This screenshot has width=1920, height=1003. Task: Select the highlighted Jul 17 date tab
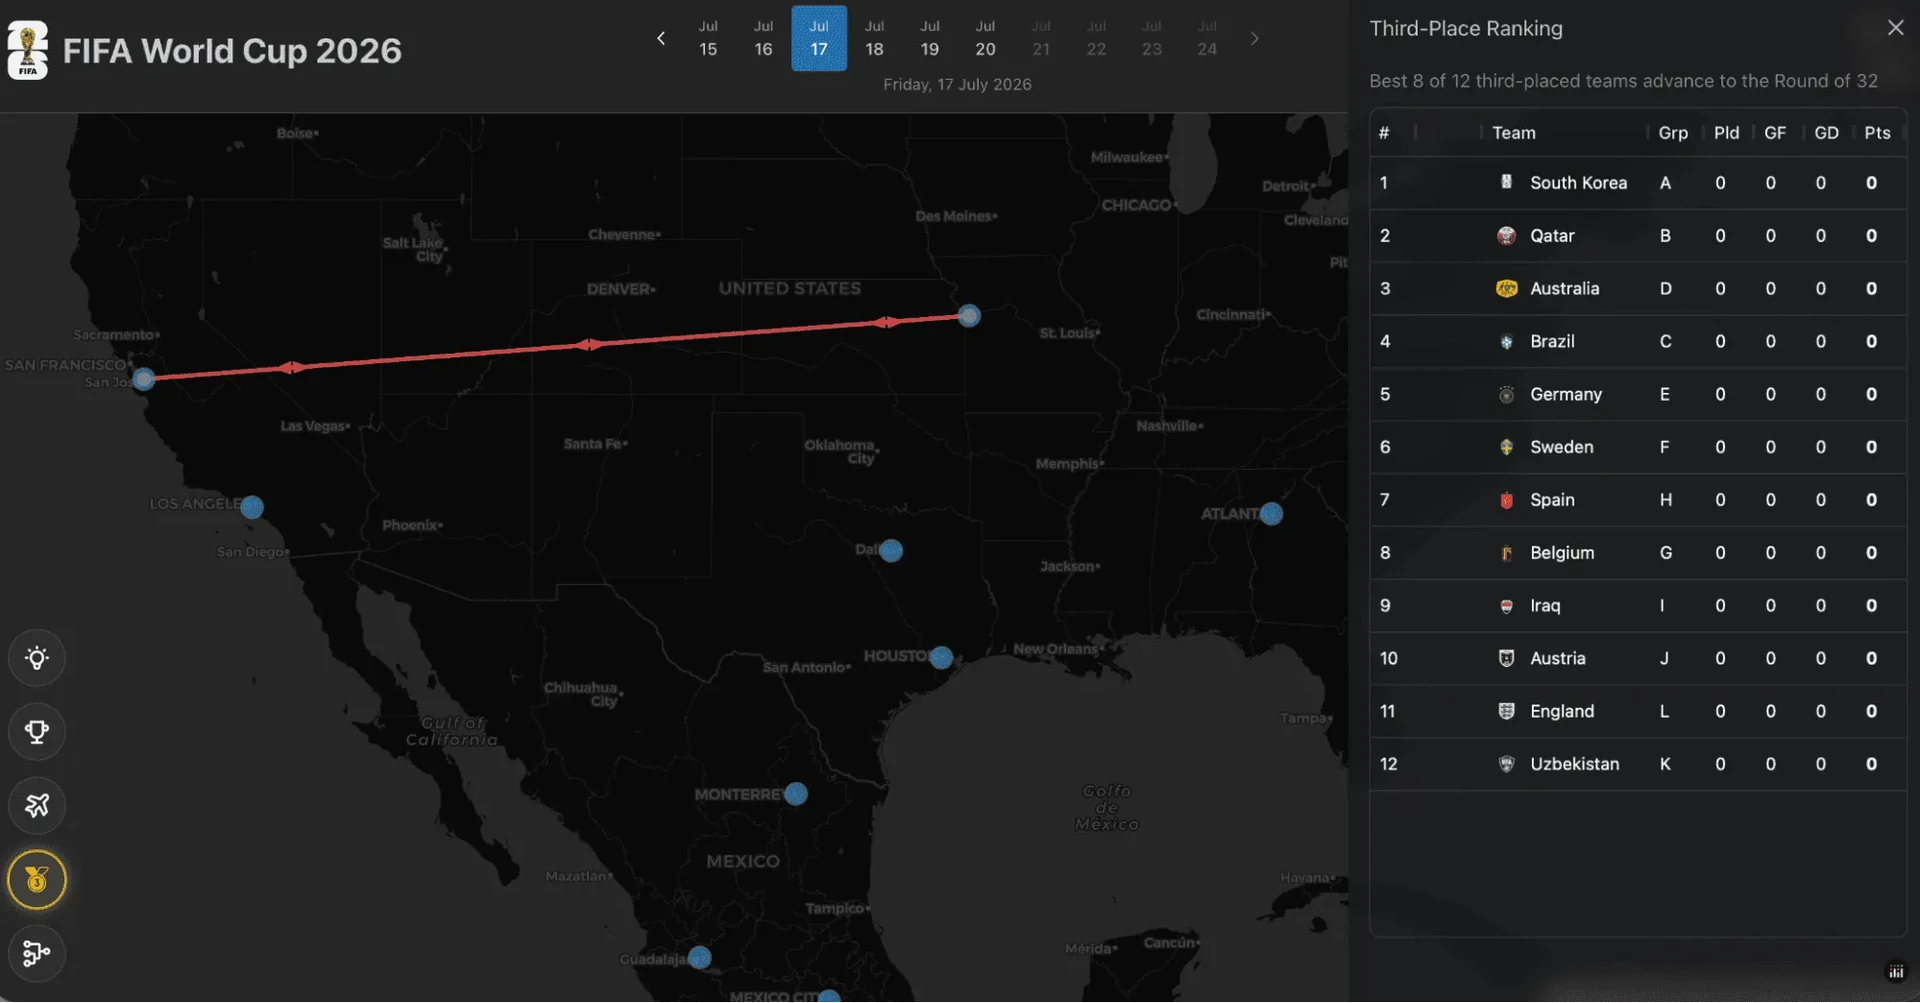[x=819, y=38]
